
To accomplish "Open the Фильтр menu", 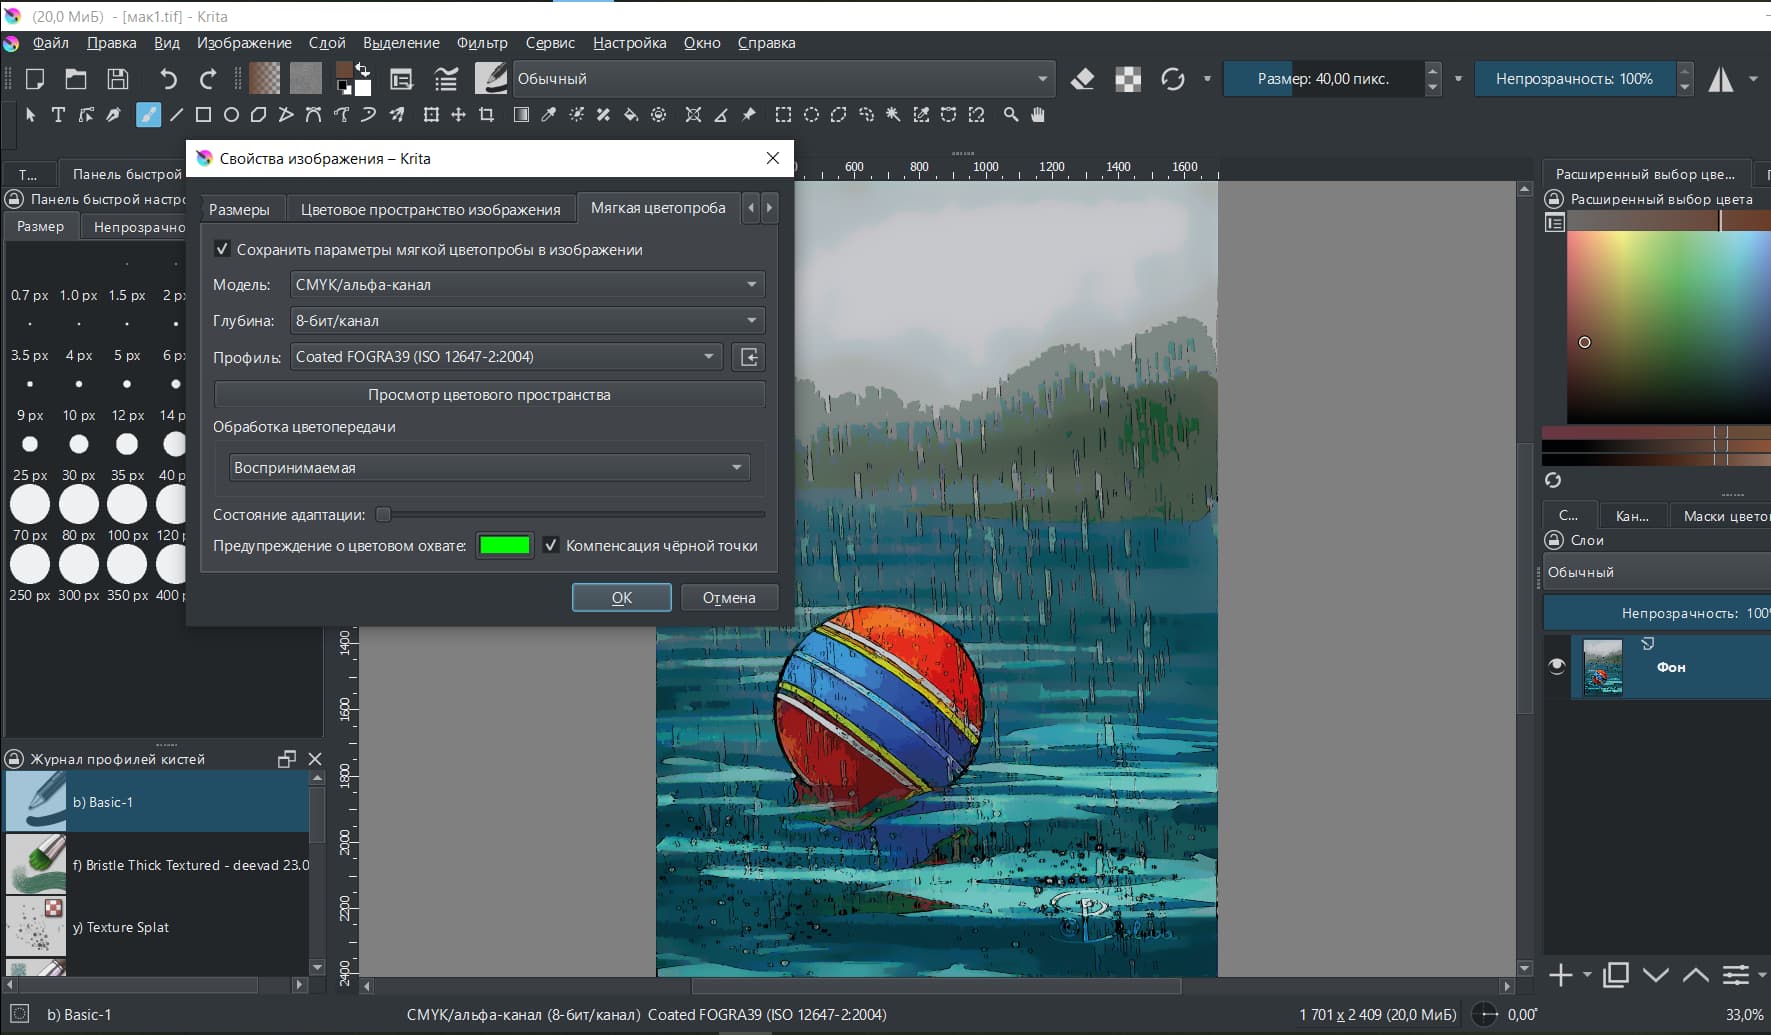I will (481, 43).
